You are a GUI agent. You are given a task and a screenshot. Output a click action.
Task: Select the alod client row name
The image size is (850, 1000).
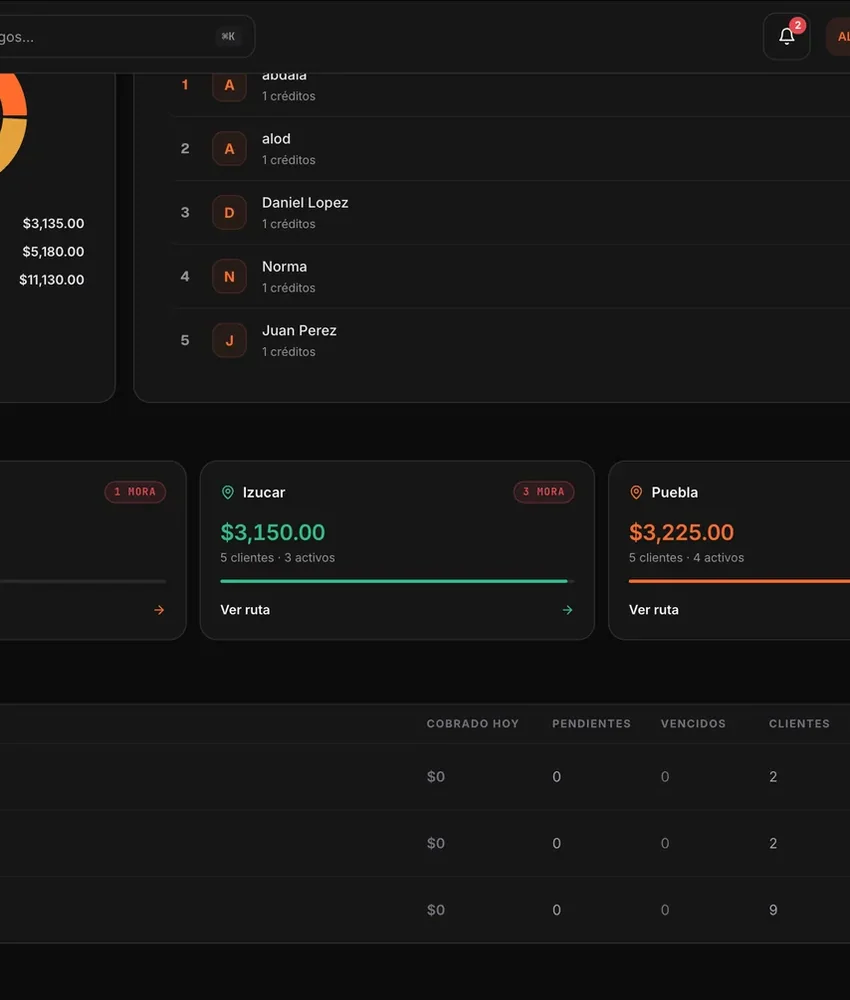pos(276,139)
